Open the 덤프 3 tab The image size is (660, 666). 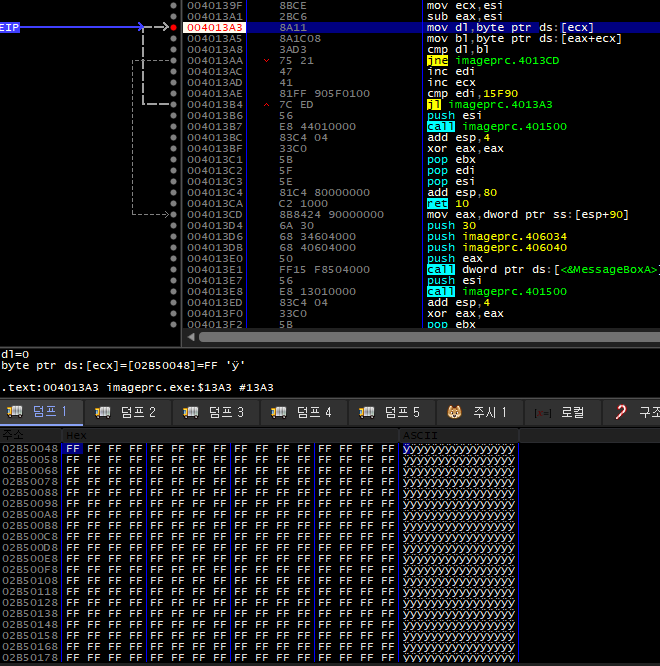216,412
